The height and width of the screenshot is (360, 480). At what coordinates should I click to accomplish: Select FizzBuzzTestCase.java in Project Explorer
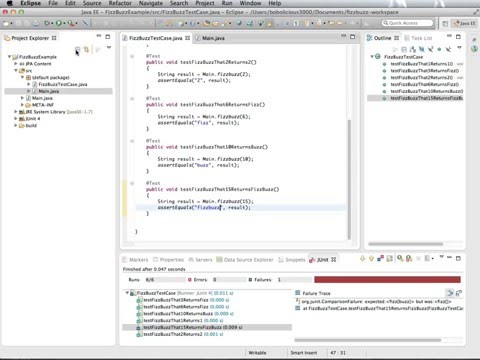tap(60, 84)
